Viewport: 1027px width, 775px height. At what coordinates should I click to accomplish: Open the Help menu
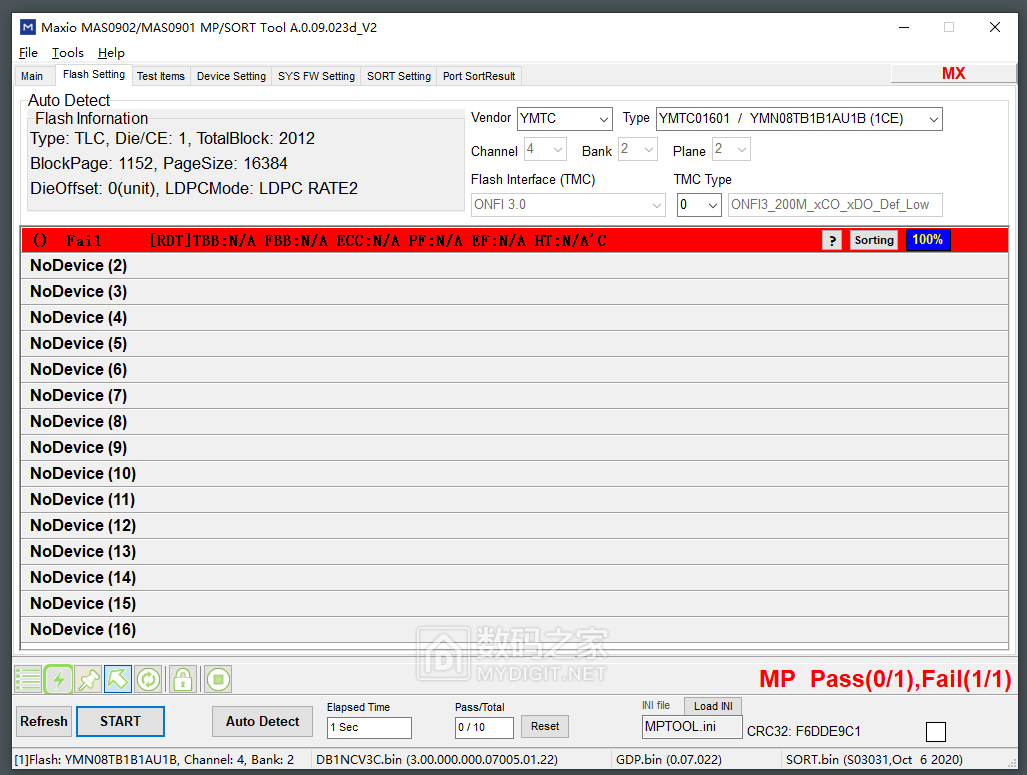click(111, 53)
